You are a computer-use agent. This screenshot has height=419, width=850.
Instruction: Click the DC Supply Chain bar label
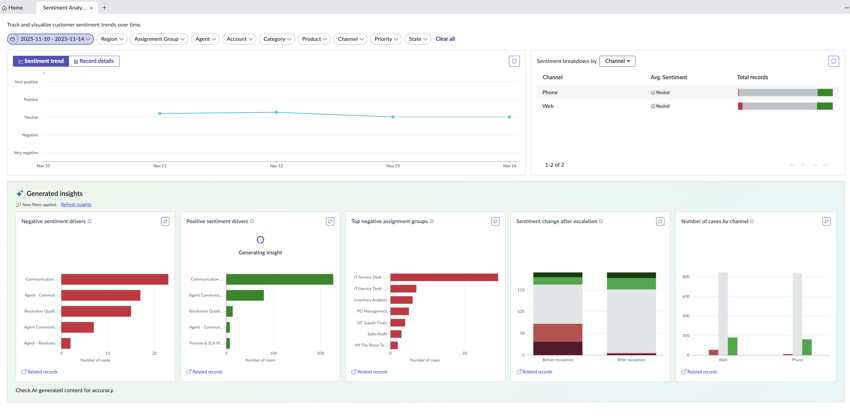pyautogui.click(x=372, y=323)
